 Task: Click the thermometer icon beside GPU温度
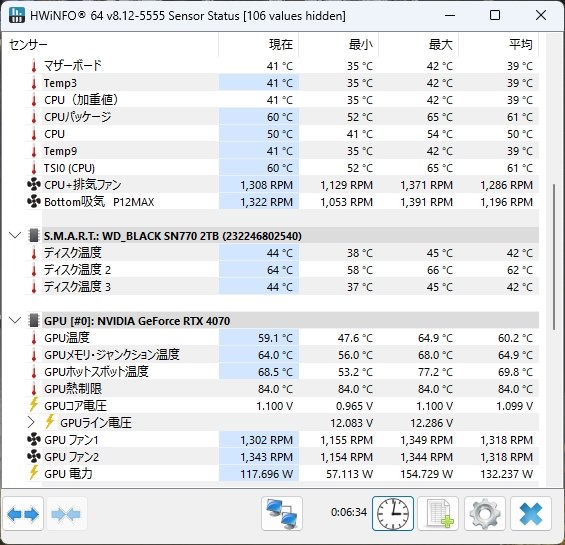pyautogui.click(x=34, y=338)
